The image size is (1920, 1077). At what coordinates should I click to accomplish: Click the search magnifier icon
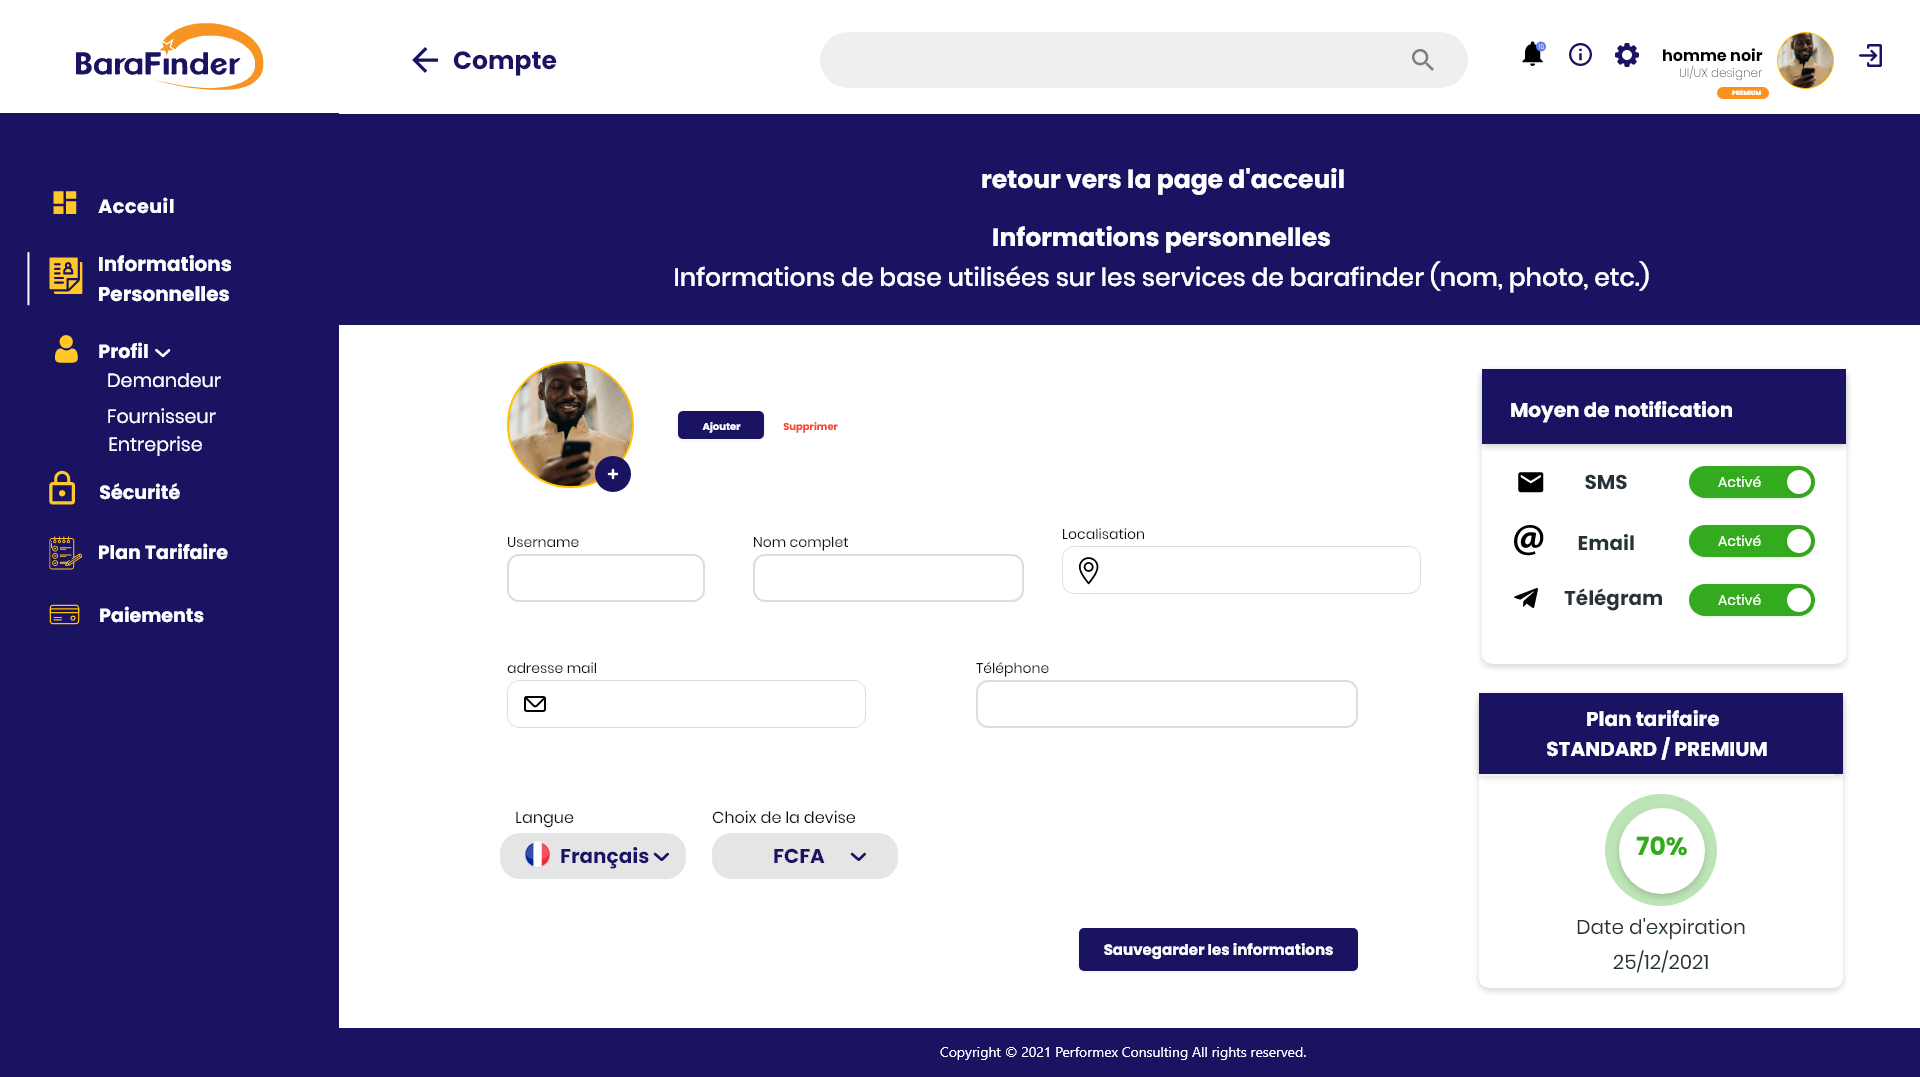click(x=1422, y=60)
